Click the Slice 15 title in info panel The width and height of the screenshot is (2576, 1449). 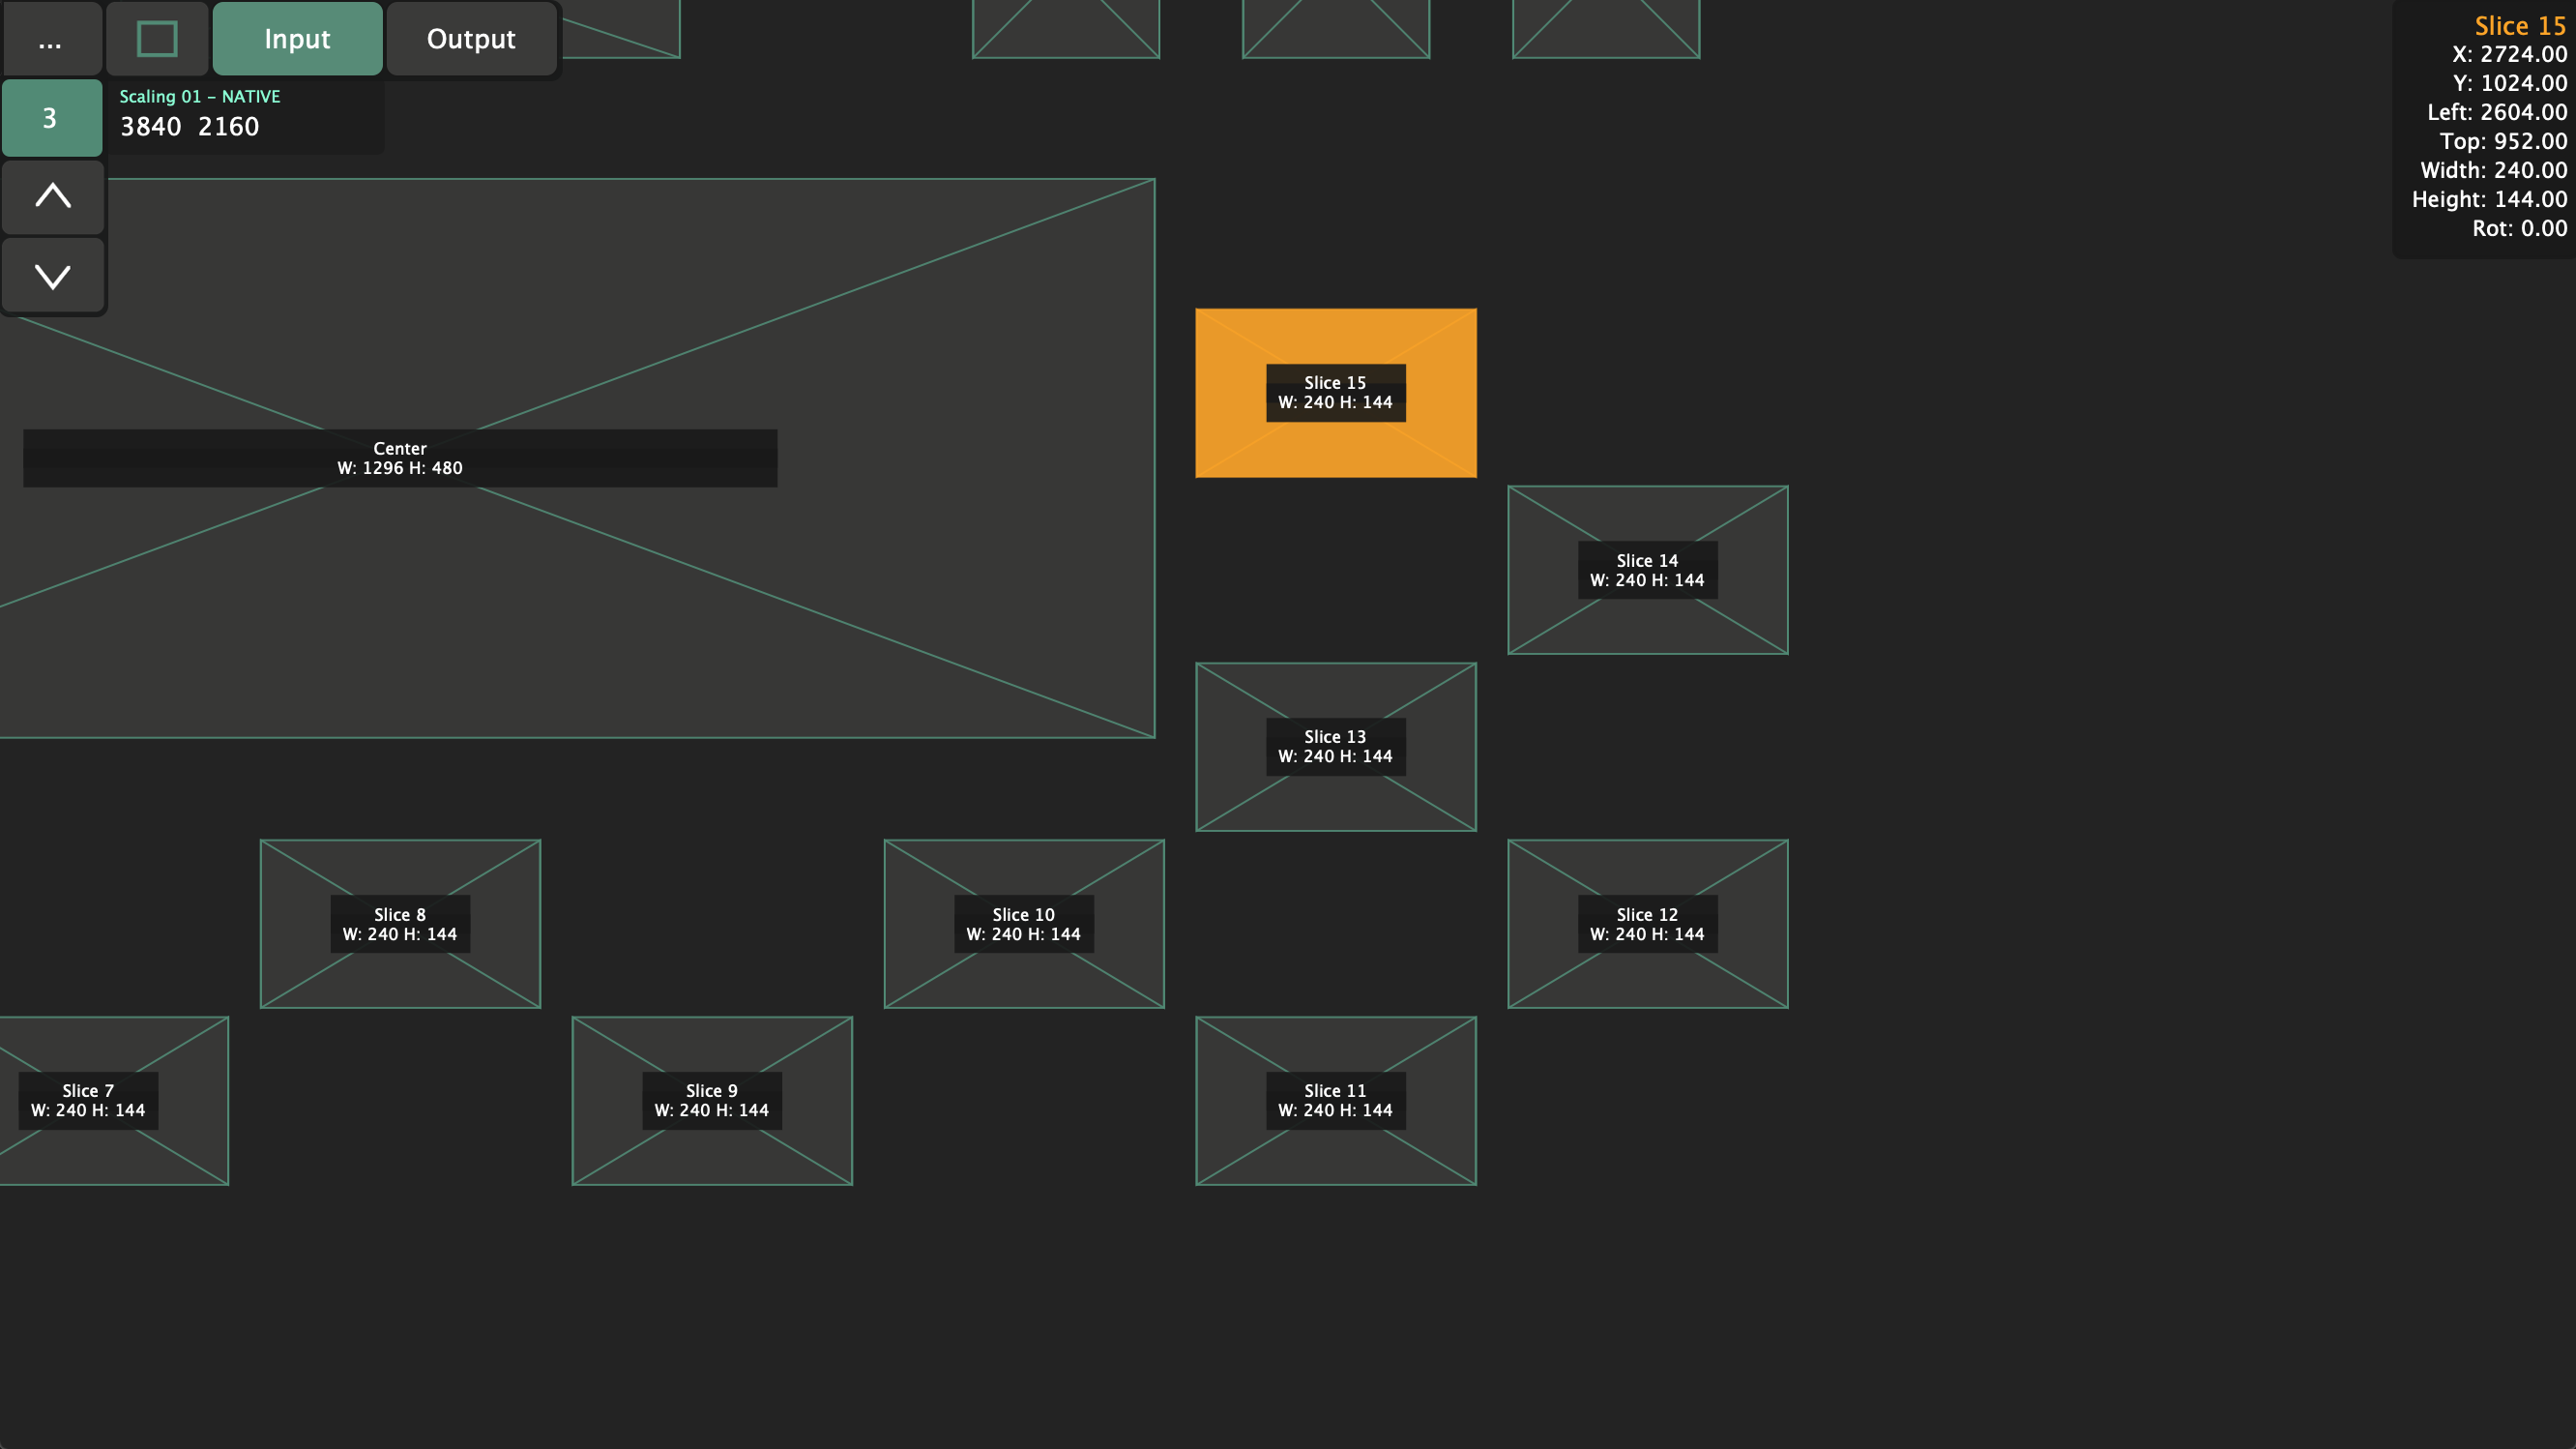[x=2520, y=26]
